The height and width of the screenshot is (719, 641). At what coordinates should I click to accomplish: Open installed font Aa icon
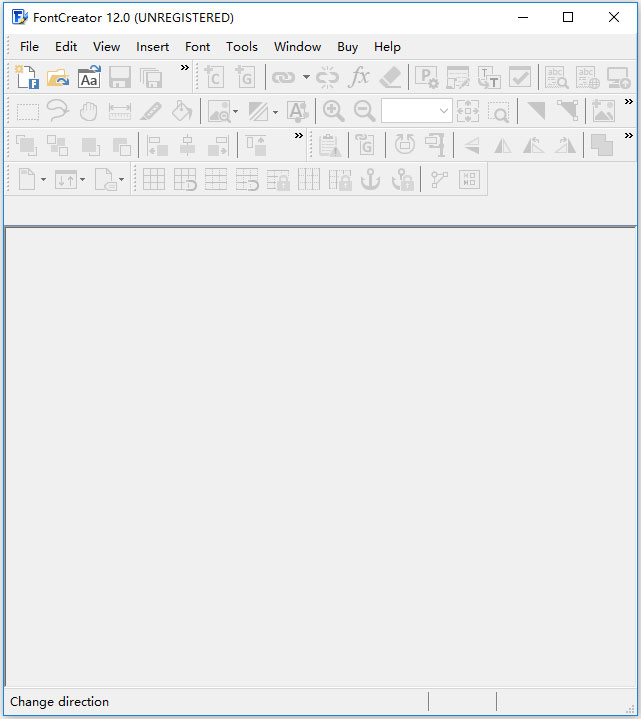(89, 77)
